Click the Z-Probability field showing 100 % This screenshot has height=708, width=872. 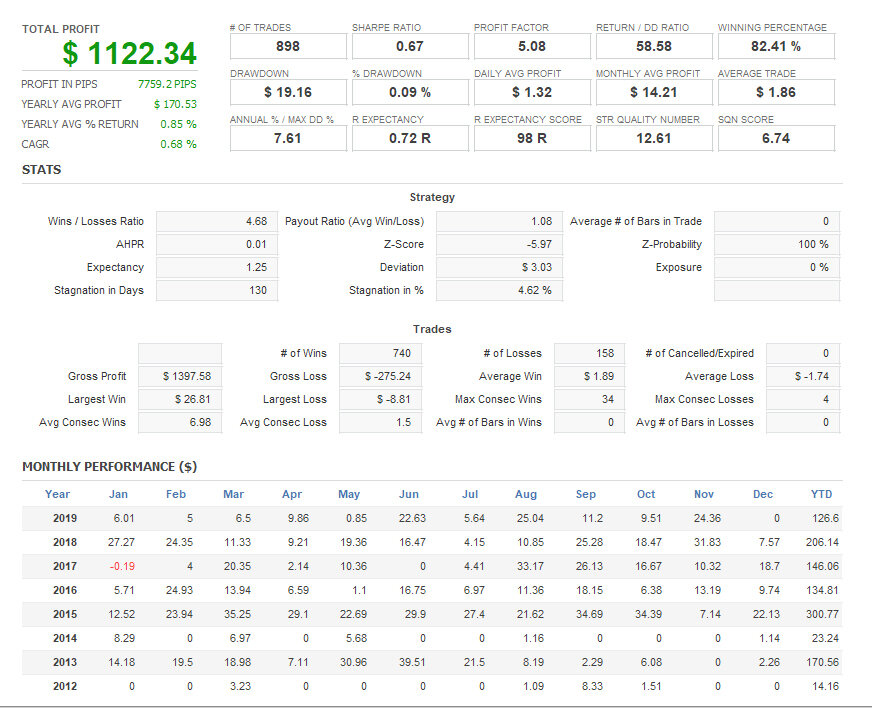coord(777,244)
